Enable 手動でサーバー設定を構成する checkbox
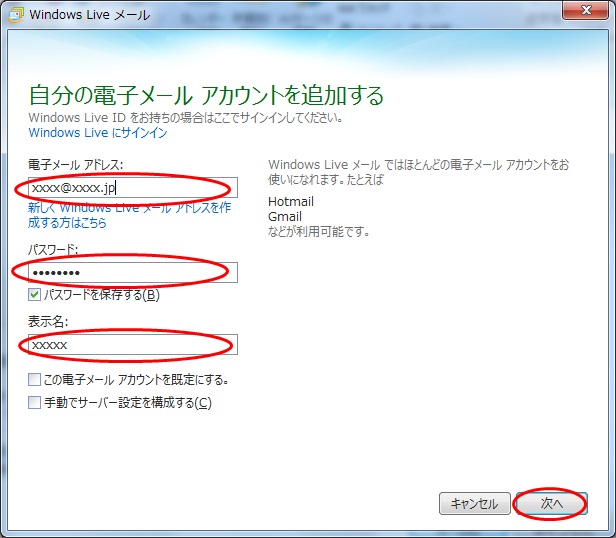The image size is (616, 538). coord(34,402)
